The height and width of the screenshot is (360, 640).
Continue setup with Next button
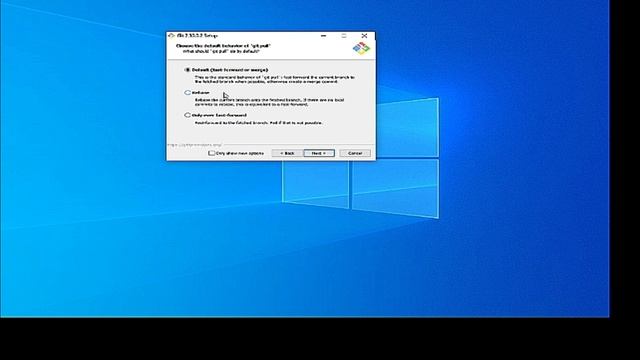point(319,153)
